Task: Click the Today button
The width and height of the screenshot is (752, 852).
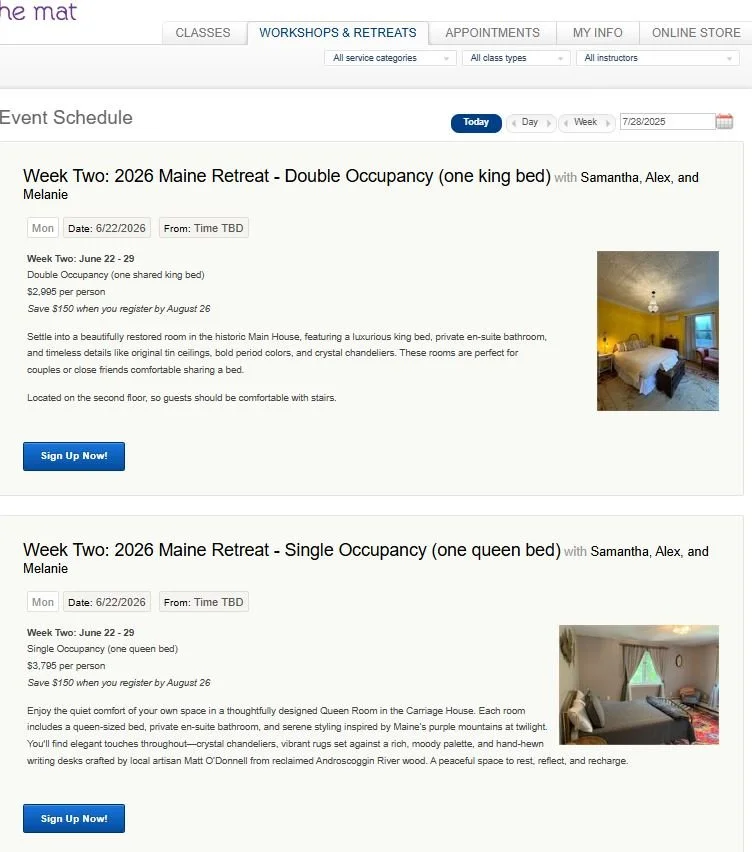Action: 476,123
